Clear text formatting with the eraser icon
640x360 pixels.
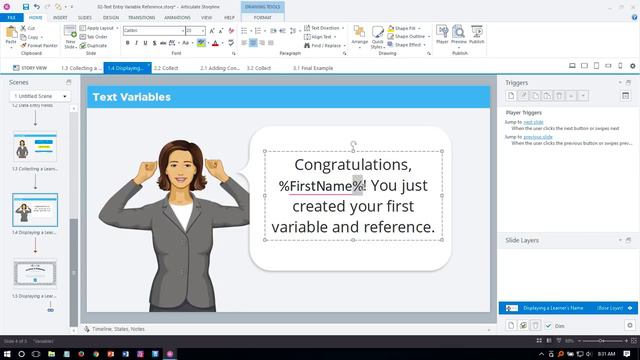(231, 31)
